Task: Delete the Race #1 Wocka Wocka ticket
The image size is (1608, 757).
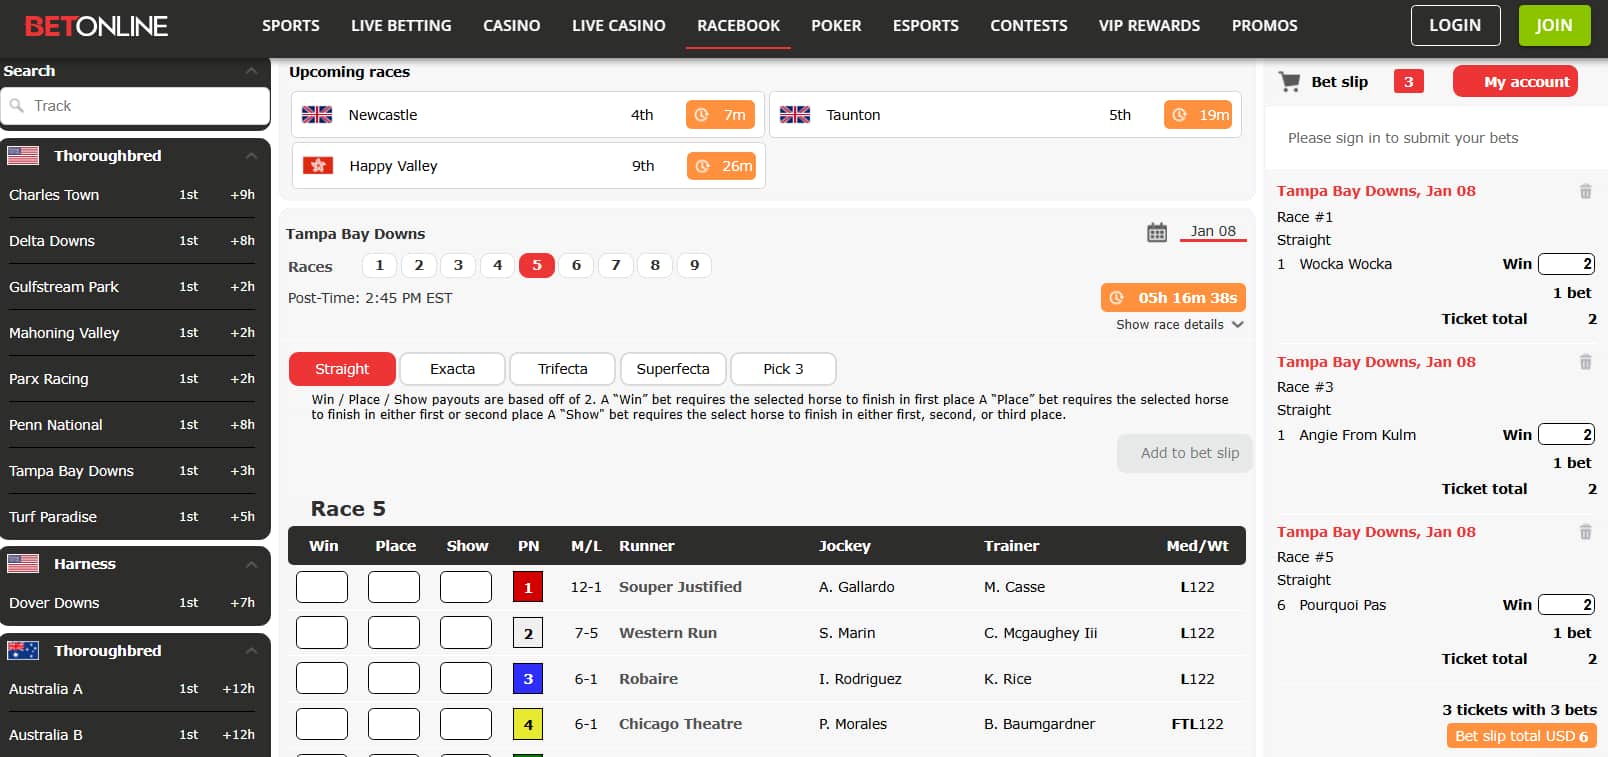Action: (x=1585, y=191)
